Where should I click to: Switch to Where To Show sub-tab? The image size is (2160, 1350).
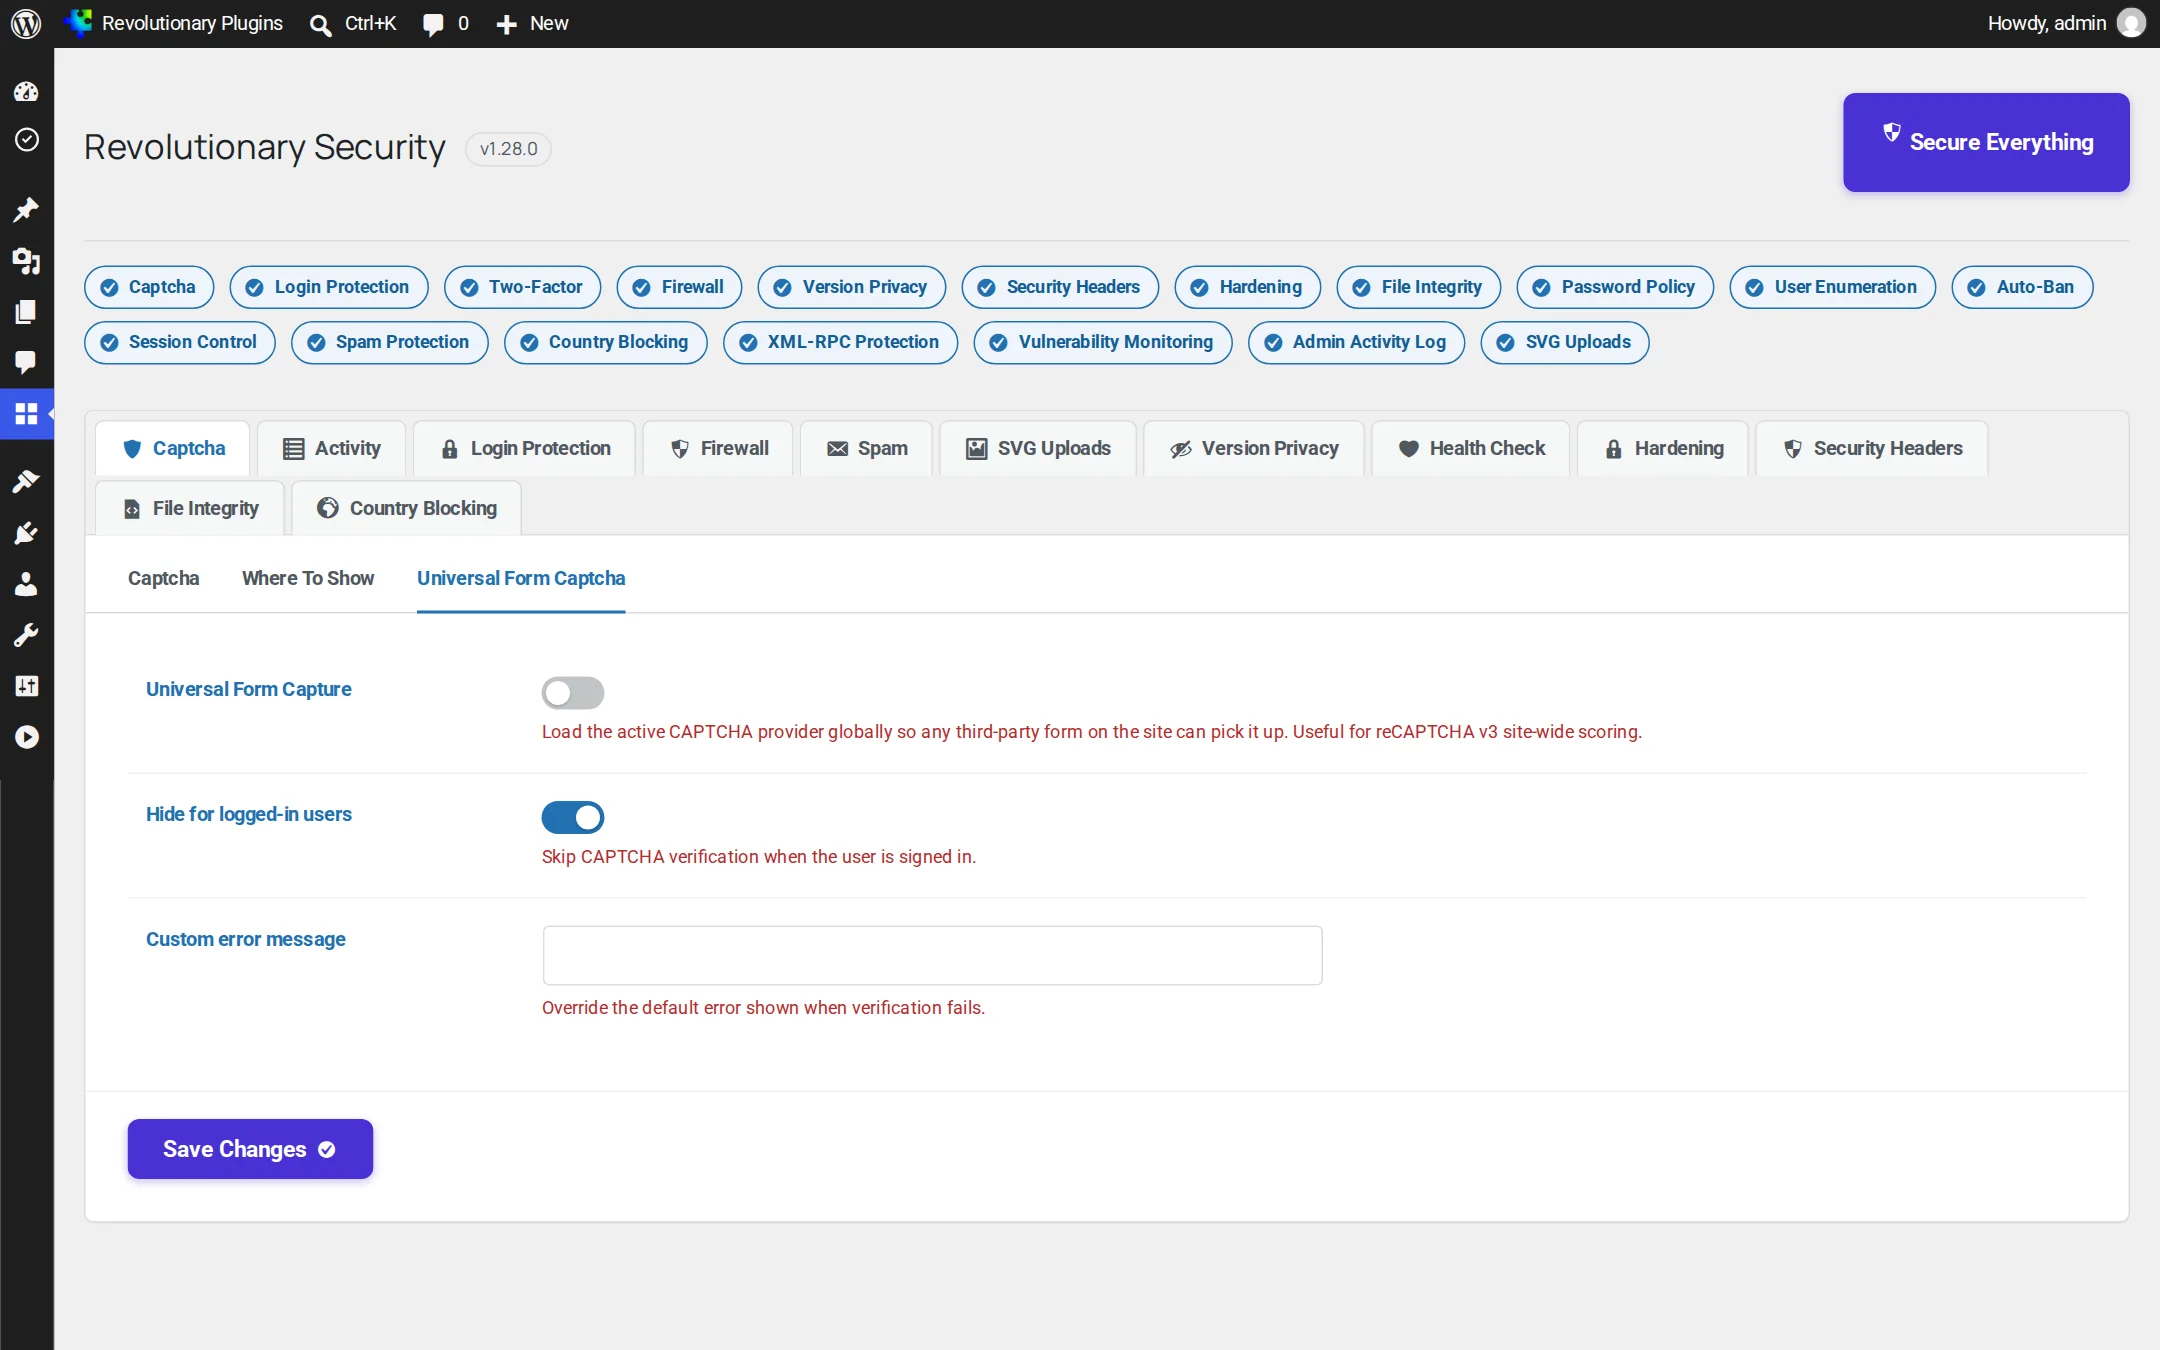(x=308, y=578)
